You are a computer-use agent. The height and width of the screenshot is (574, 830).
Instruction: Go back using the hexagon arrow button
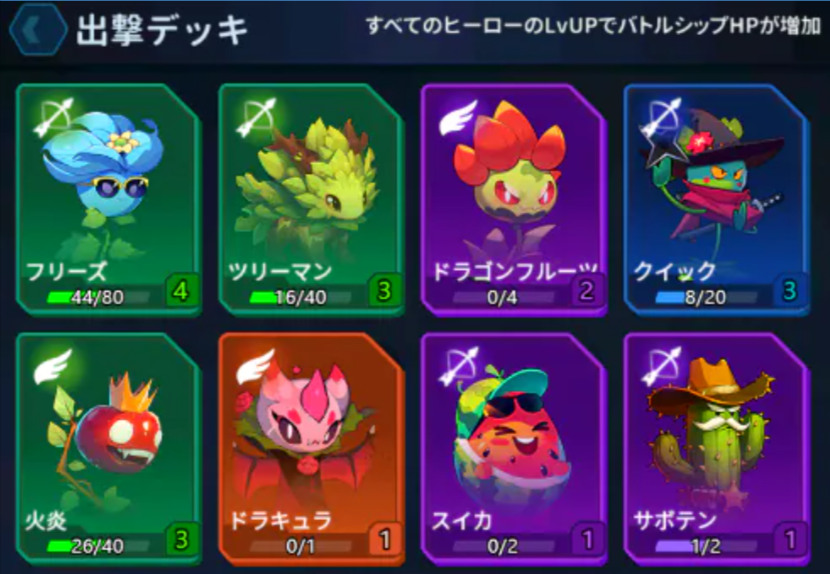[x=38, y=30]
